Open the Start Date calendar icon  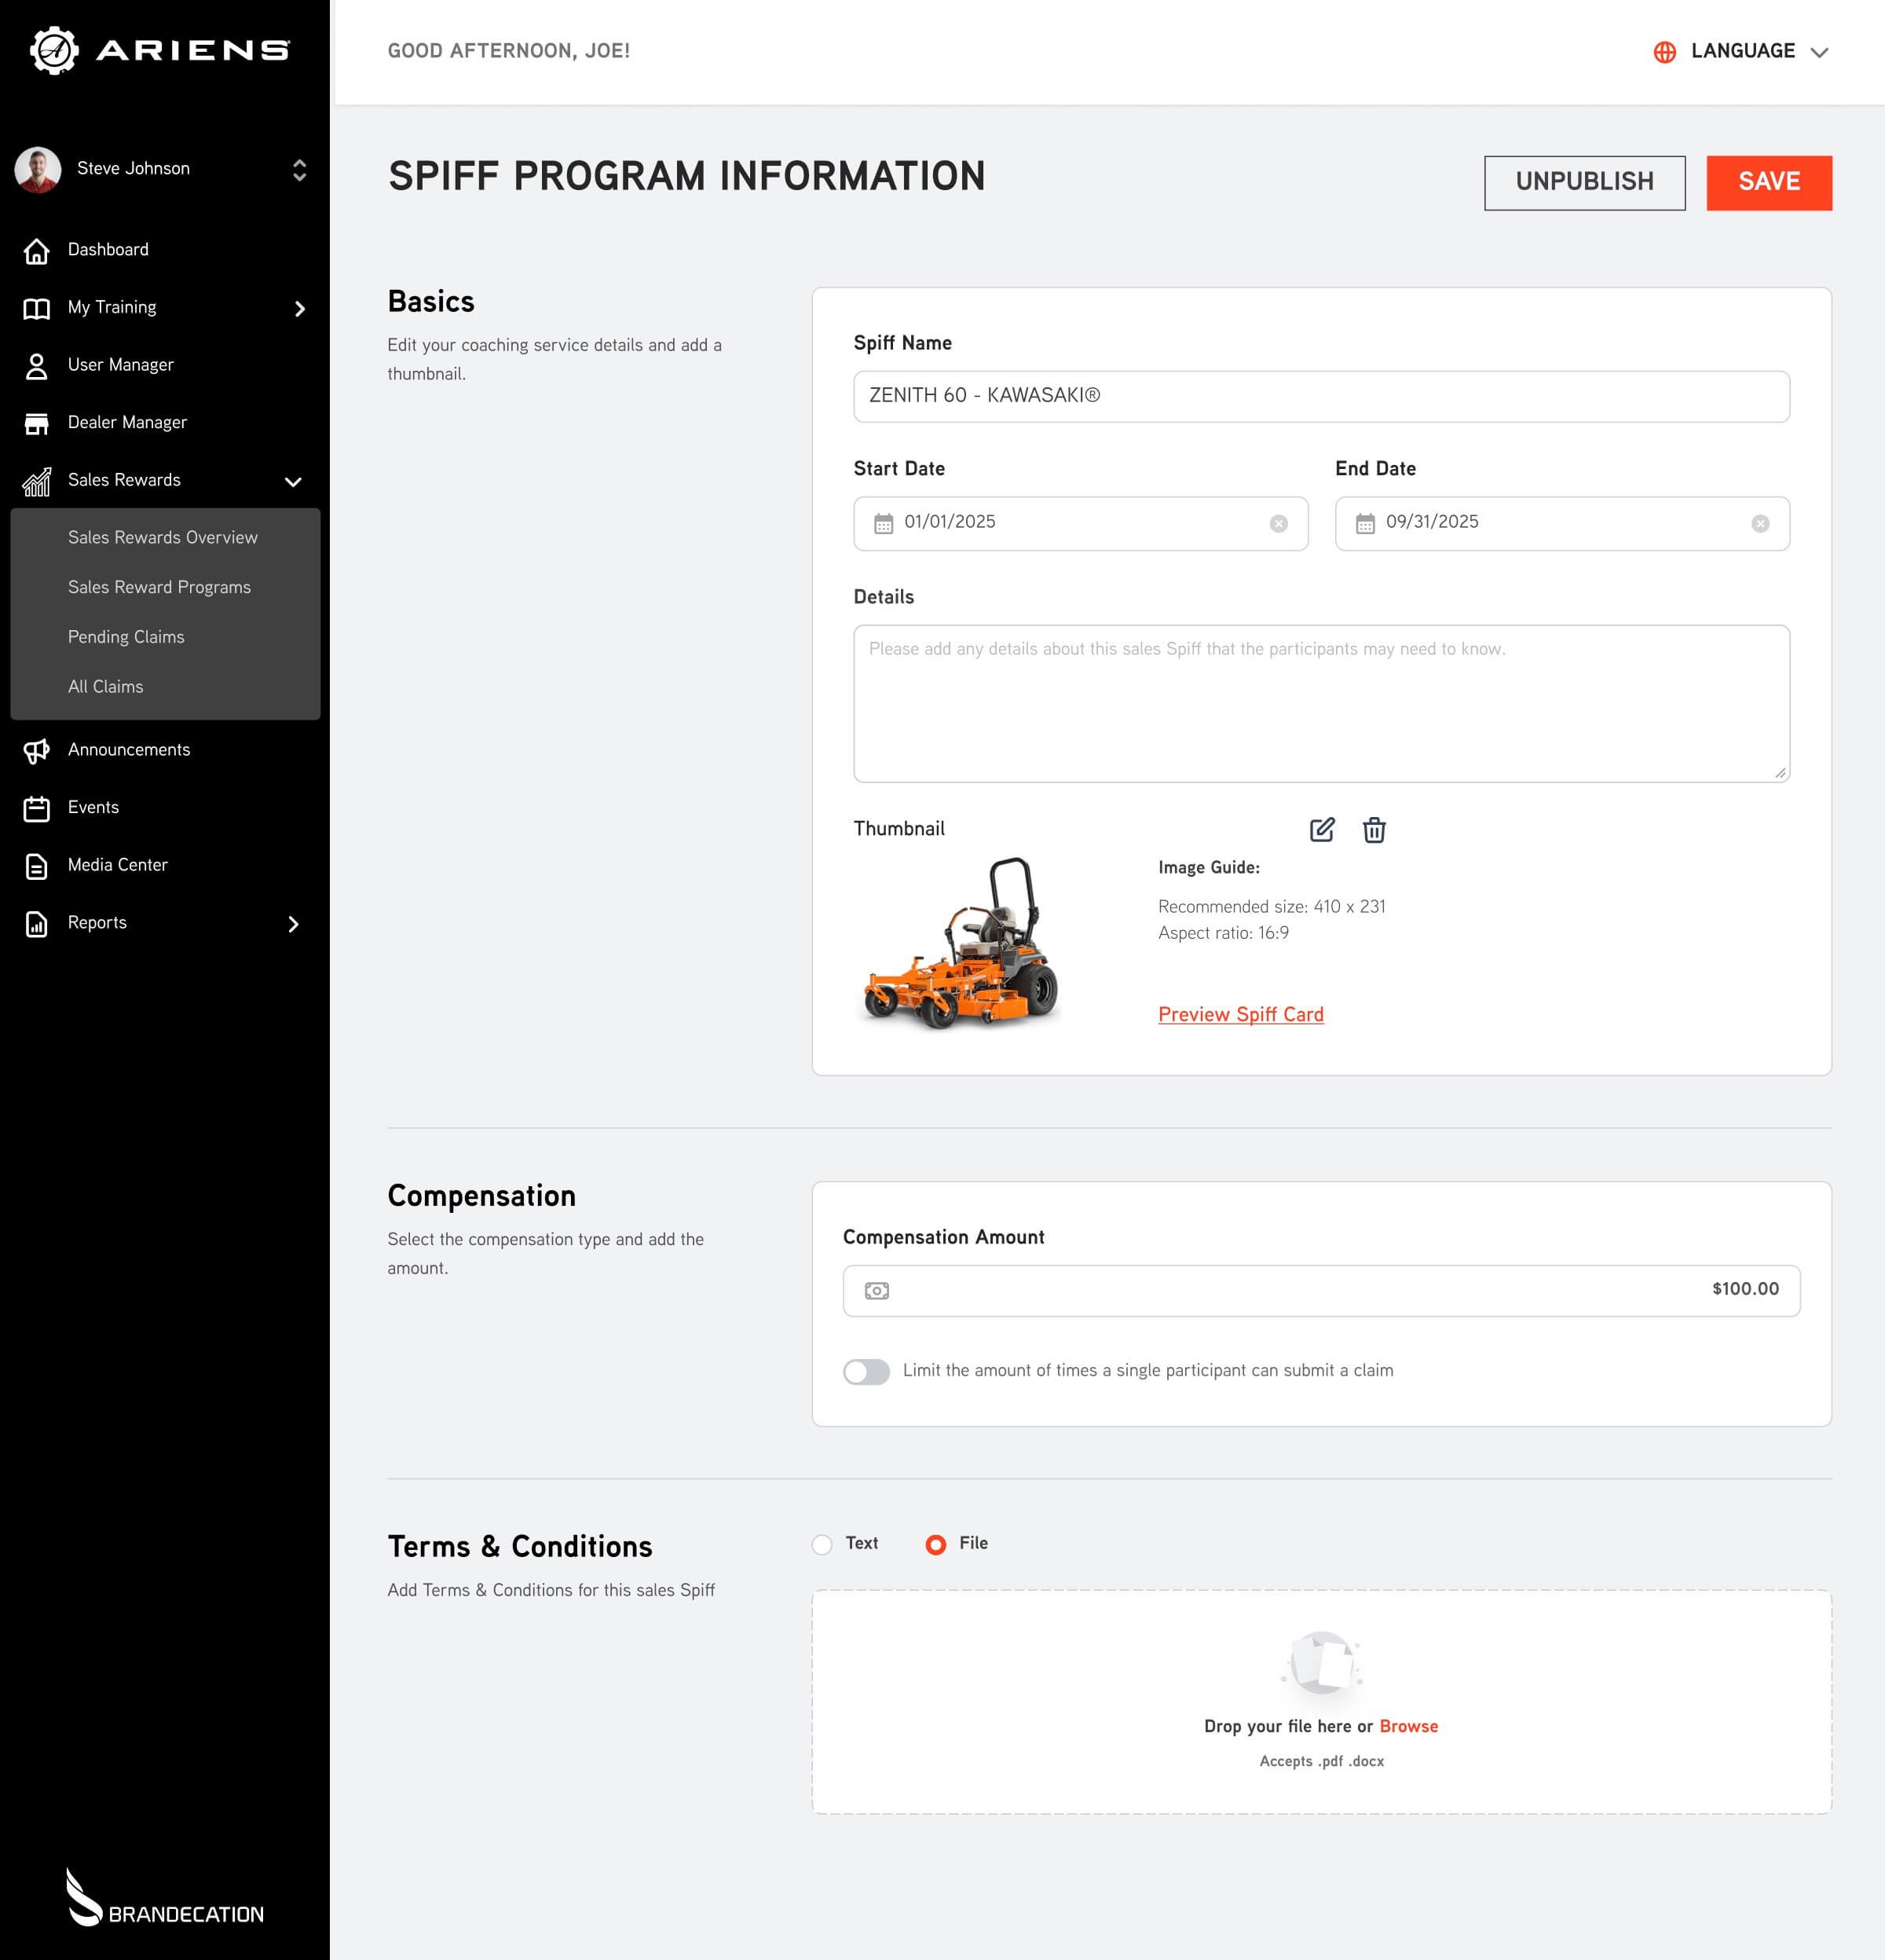click(884, 524)
